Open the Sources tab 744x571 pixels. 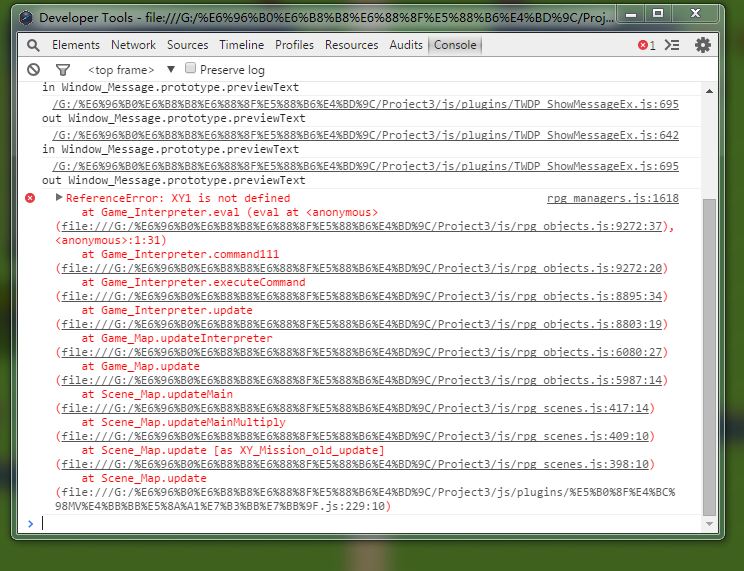pyautogui.click(x=187, y=45)
